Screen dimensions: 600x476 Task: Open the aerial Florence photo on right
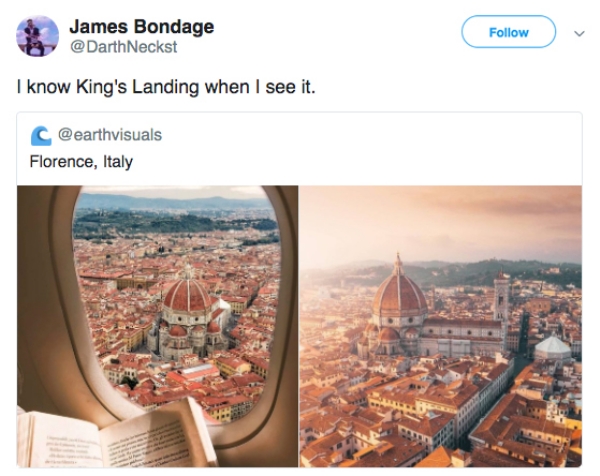click(440, 326)
